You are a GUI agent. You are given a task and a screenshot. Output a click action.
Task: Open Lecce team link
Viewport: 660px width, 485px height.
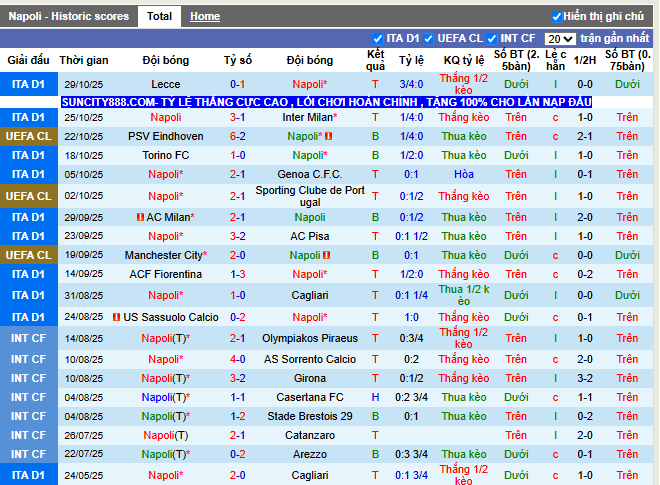(166, 84)
